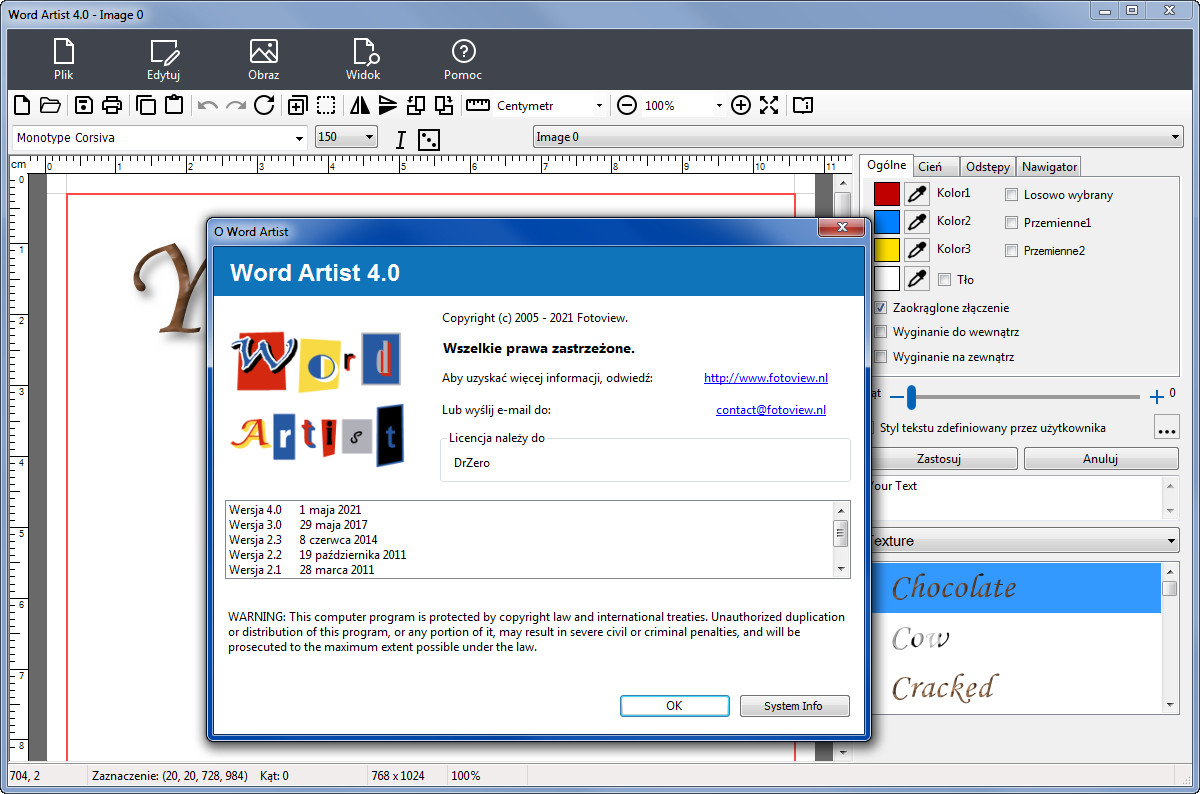Use the eyedropper beside the Tło checkbox

(917, 279)
